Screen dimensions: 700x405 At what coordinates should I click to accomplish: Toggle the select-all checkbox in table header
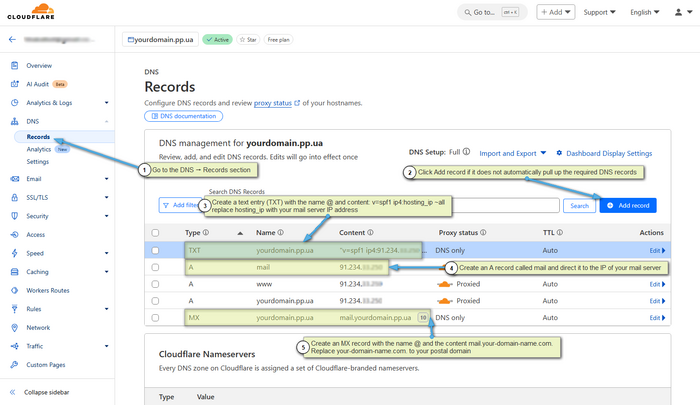coord(155,233)
